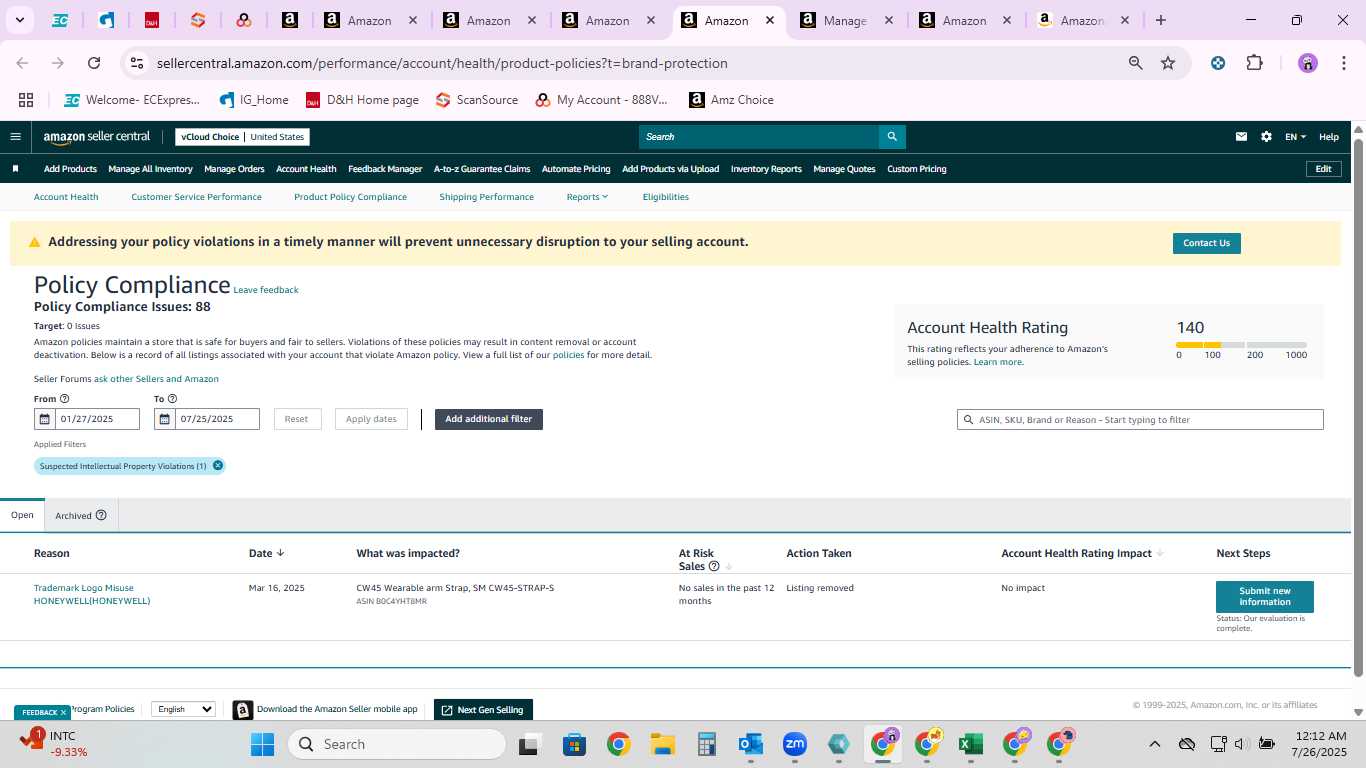Open Manage All Inventory menu item
Screen dimensions: 1366x768
(150, 169)
